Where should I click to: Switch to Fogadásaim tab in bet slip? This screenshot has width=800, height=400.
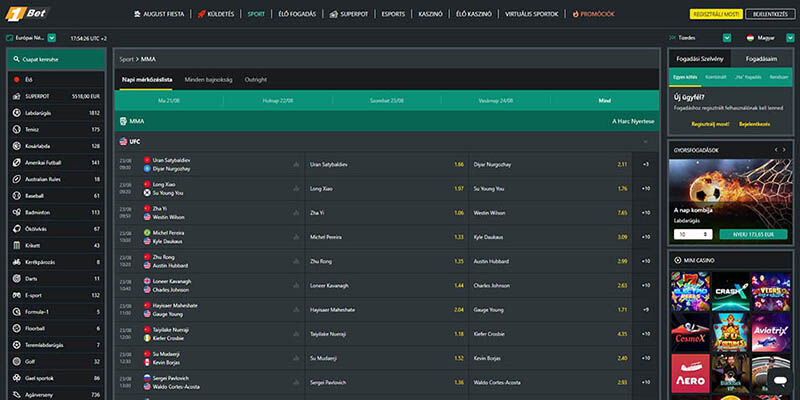[x=761, y=59]
